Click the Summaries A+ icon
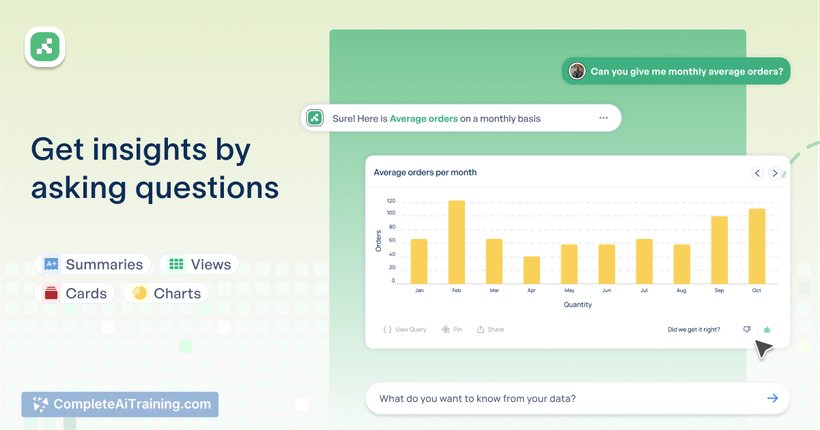 (x=51, y=264)
